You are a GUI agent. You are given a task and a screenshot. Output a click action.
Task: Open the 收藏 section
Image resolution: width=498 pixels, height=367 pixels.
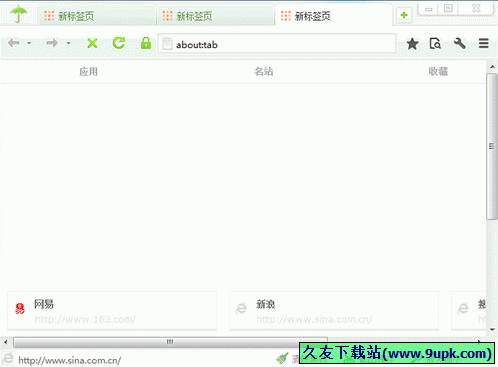[x=438, y=71]
